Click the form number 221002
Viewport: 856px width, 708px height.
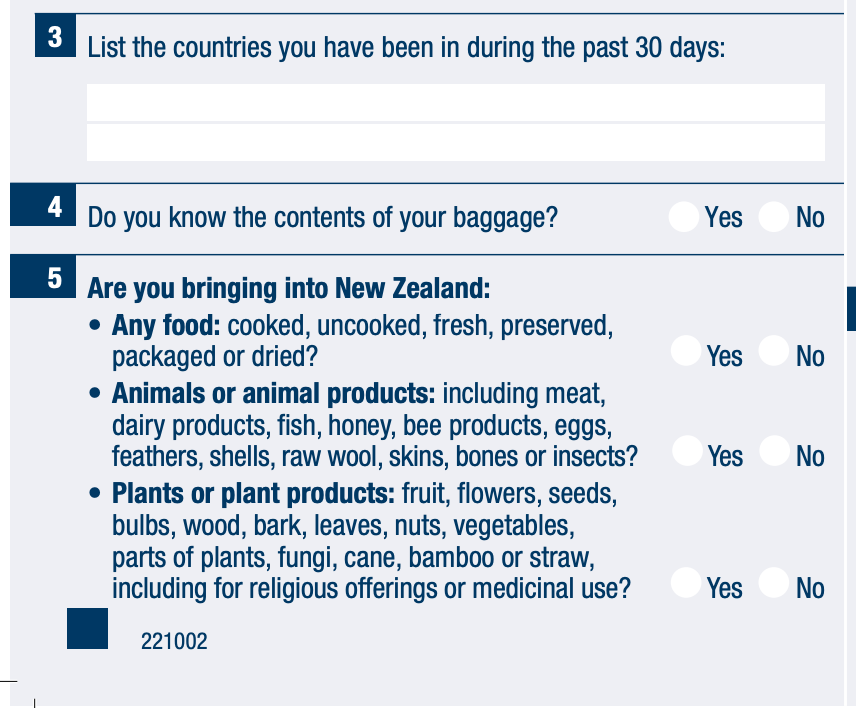point(174,641)
